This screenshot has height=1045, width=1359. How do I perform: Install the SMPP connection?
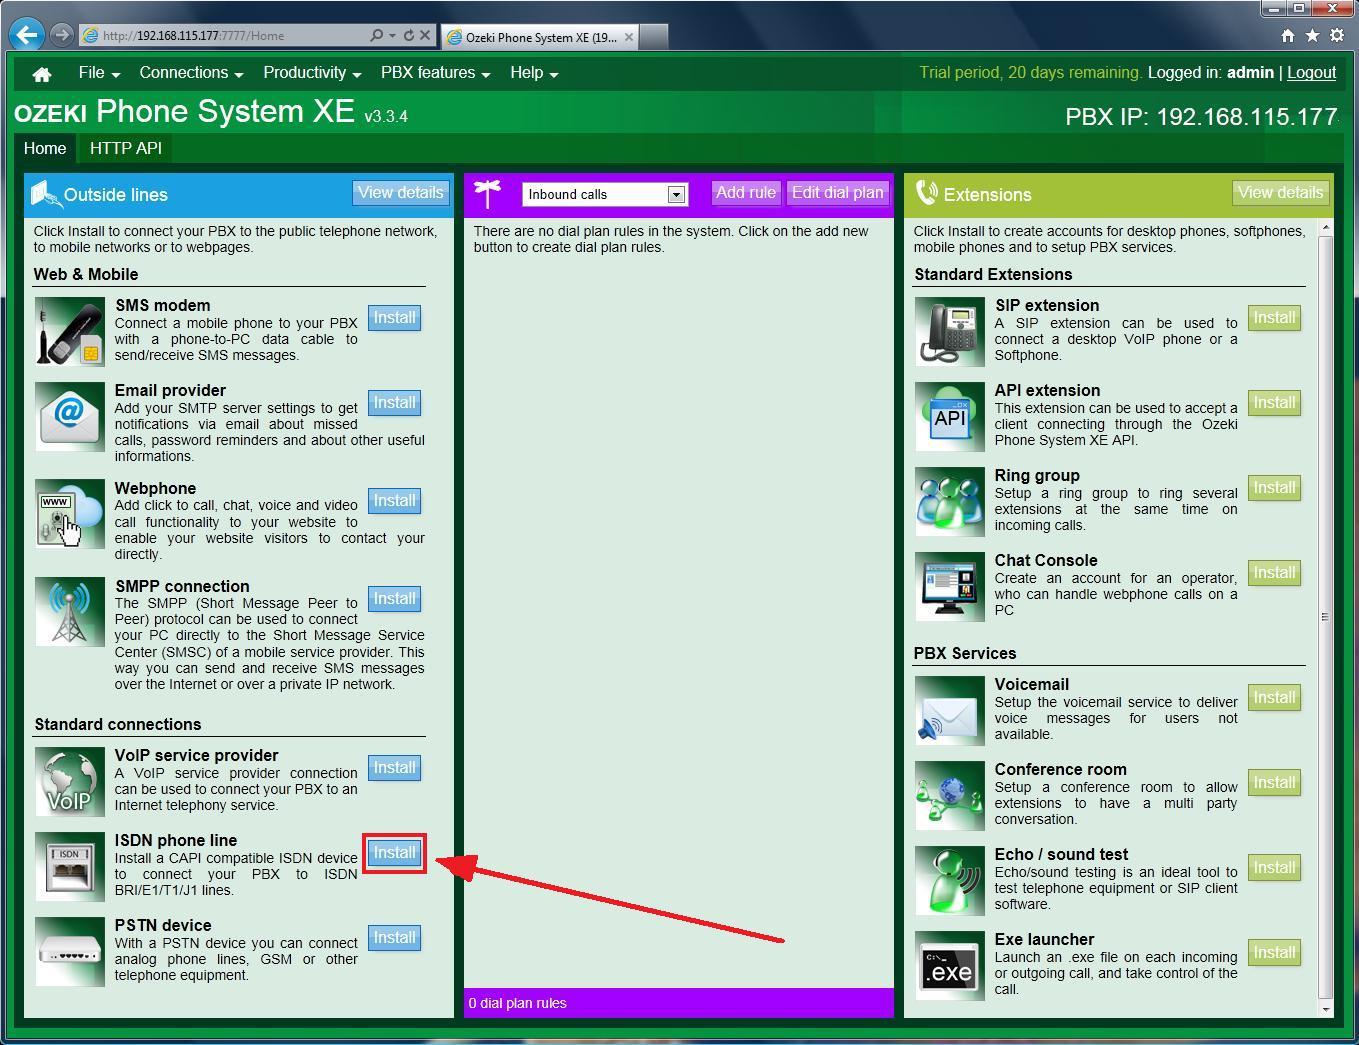[394, 599]
